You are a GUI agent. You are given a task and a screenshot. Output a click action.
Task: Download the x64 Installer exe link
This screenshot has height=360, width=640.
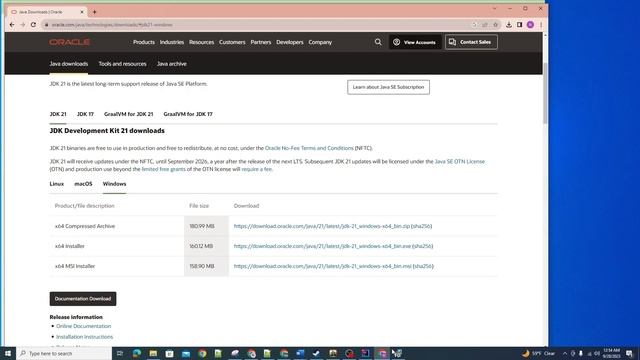[x=322, y=246]
